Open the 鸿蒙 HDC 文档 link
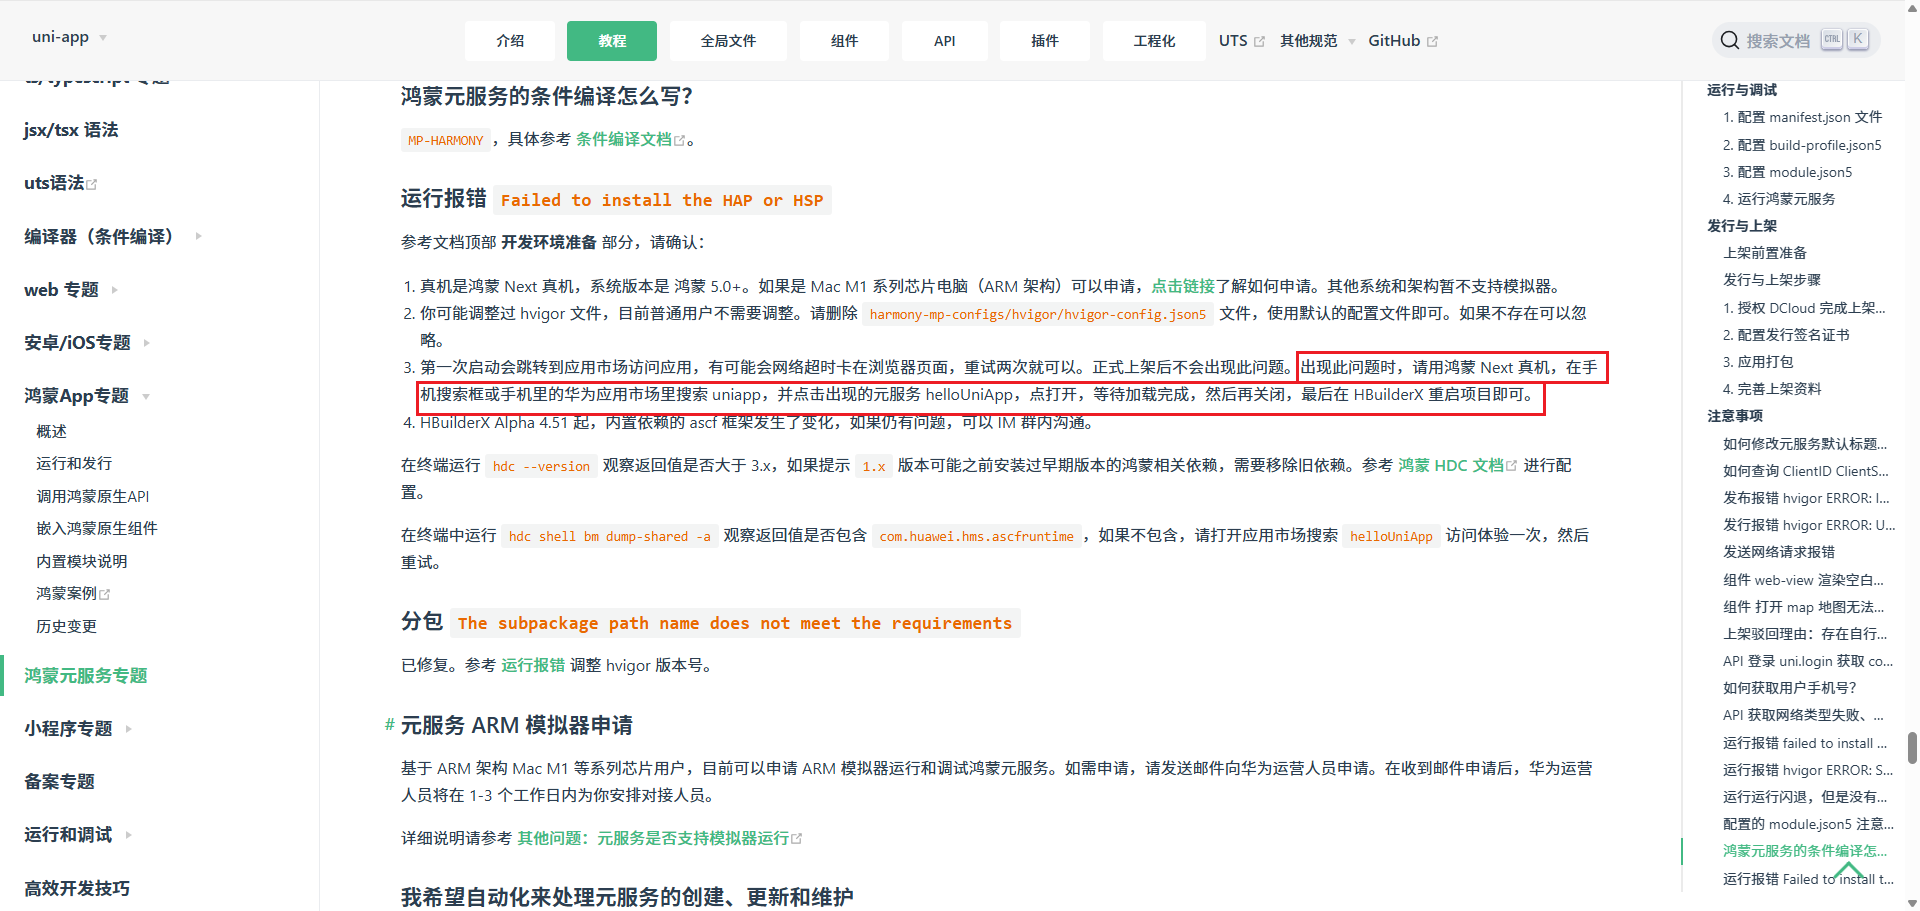1920x911 pixels. click(x=1457, y=466)
